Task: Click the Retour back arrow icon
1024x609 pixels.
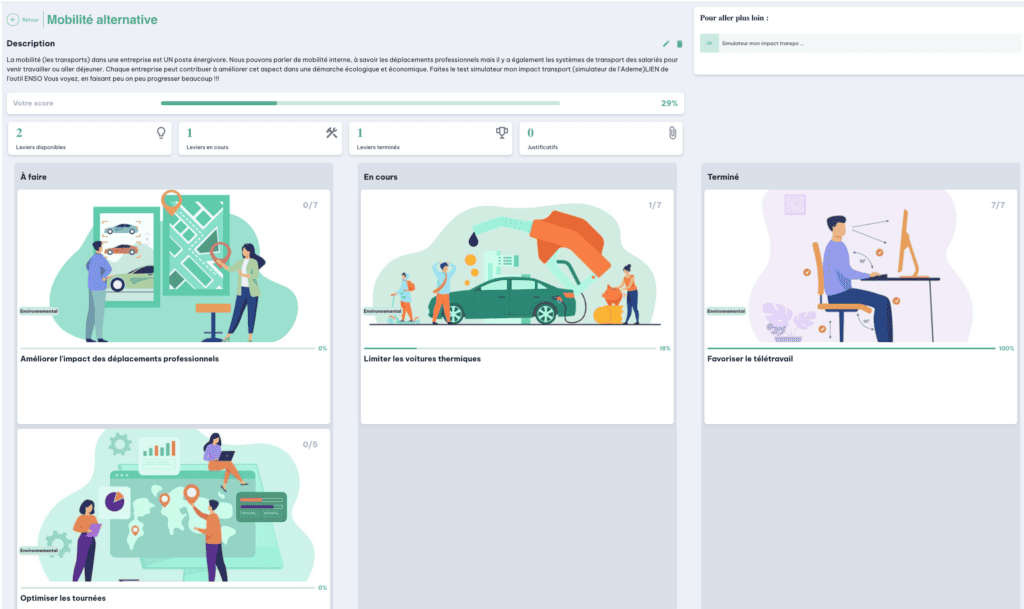Action: tap(13, 20)
